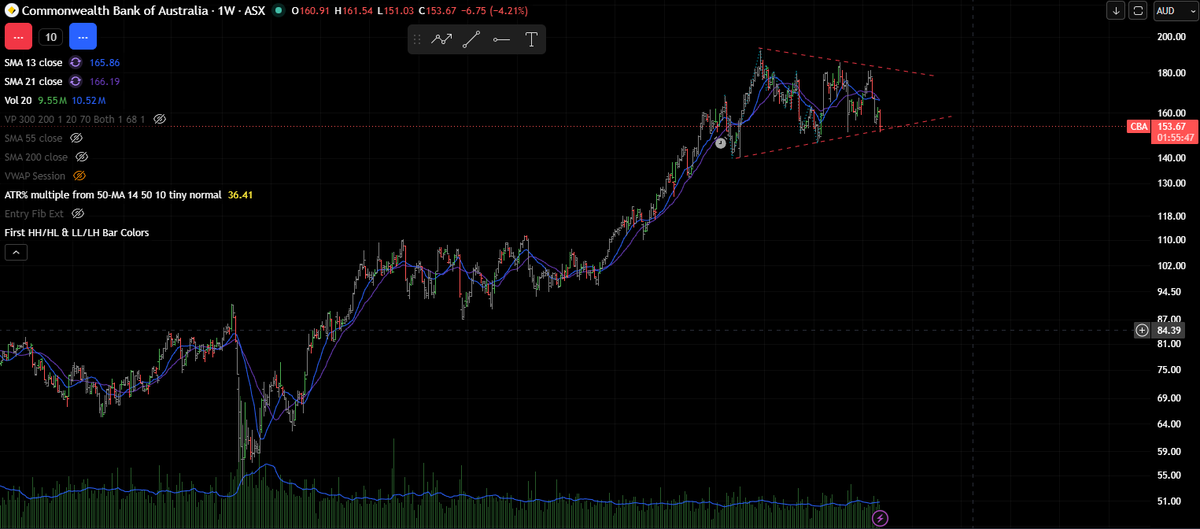Unhide the SMA 55 close indicator

[x=76, y=138]
